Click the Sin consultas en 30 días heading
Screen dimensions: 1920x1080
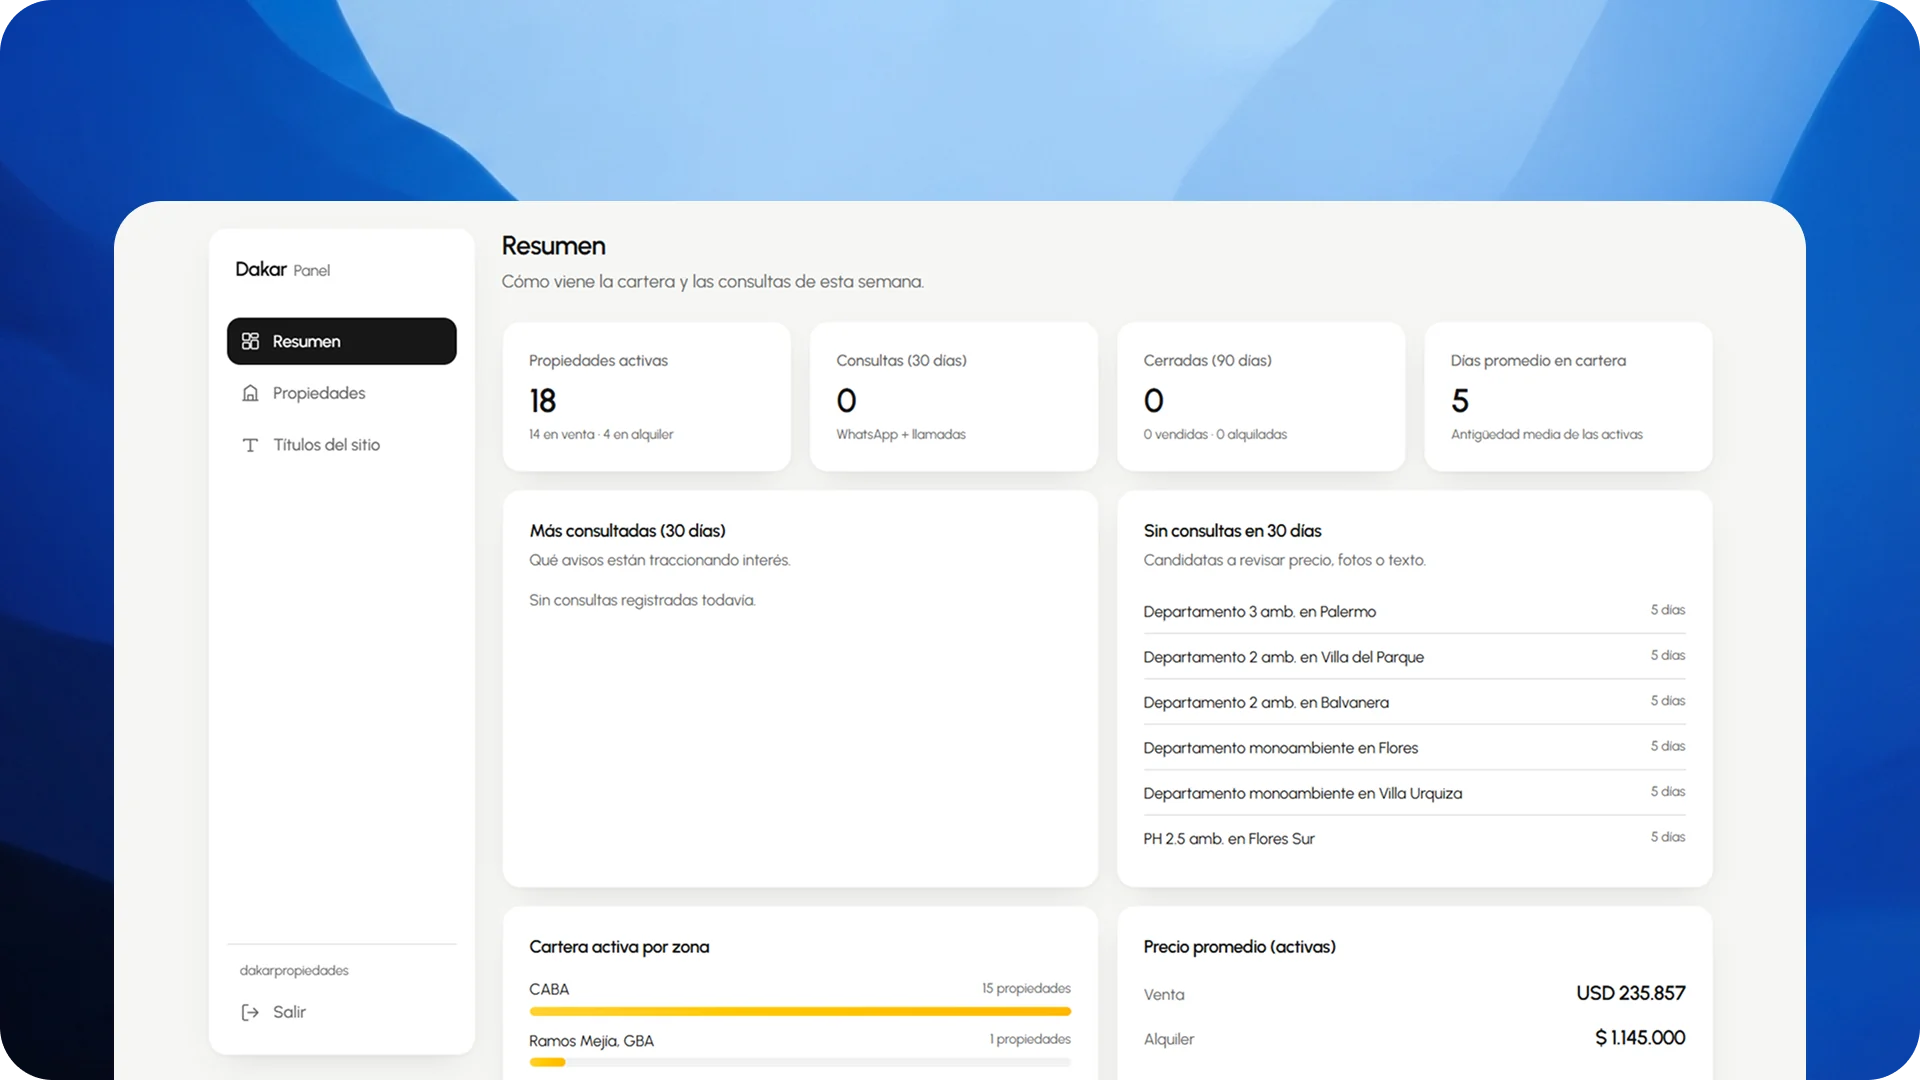coord(1232,531)
